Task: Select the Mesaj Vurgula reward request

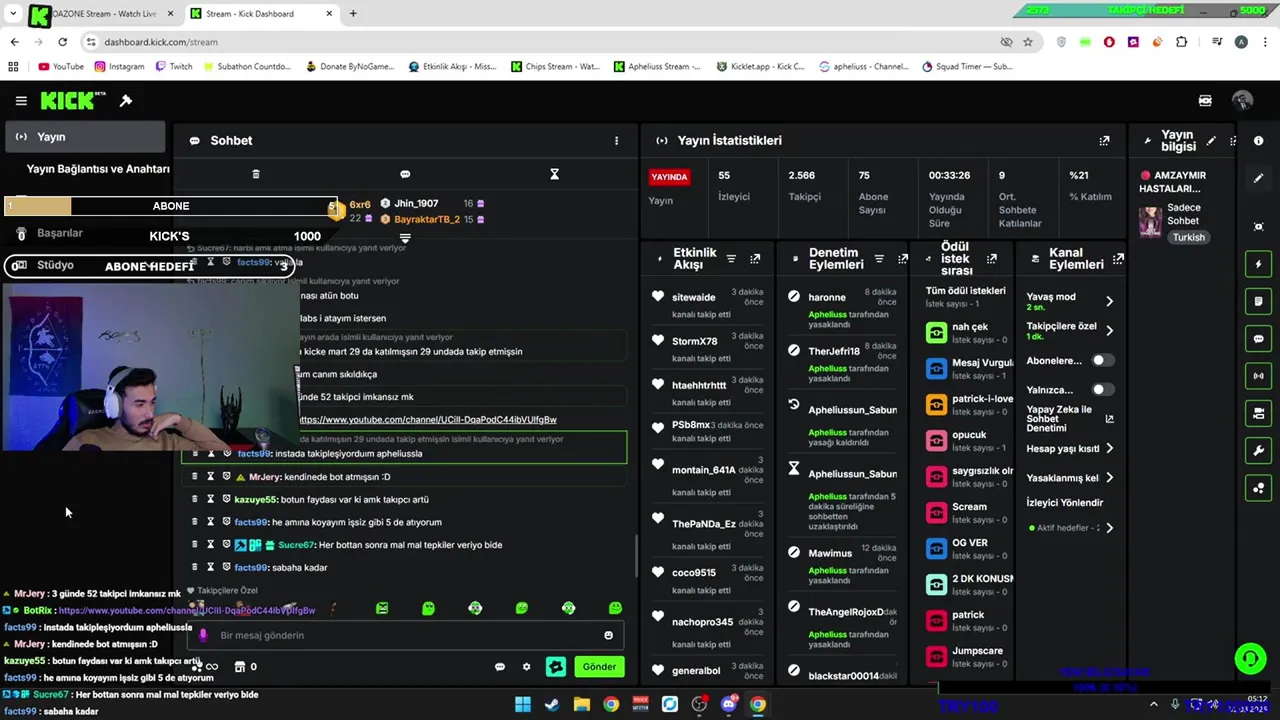Action: tap(969, 368)
